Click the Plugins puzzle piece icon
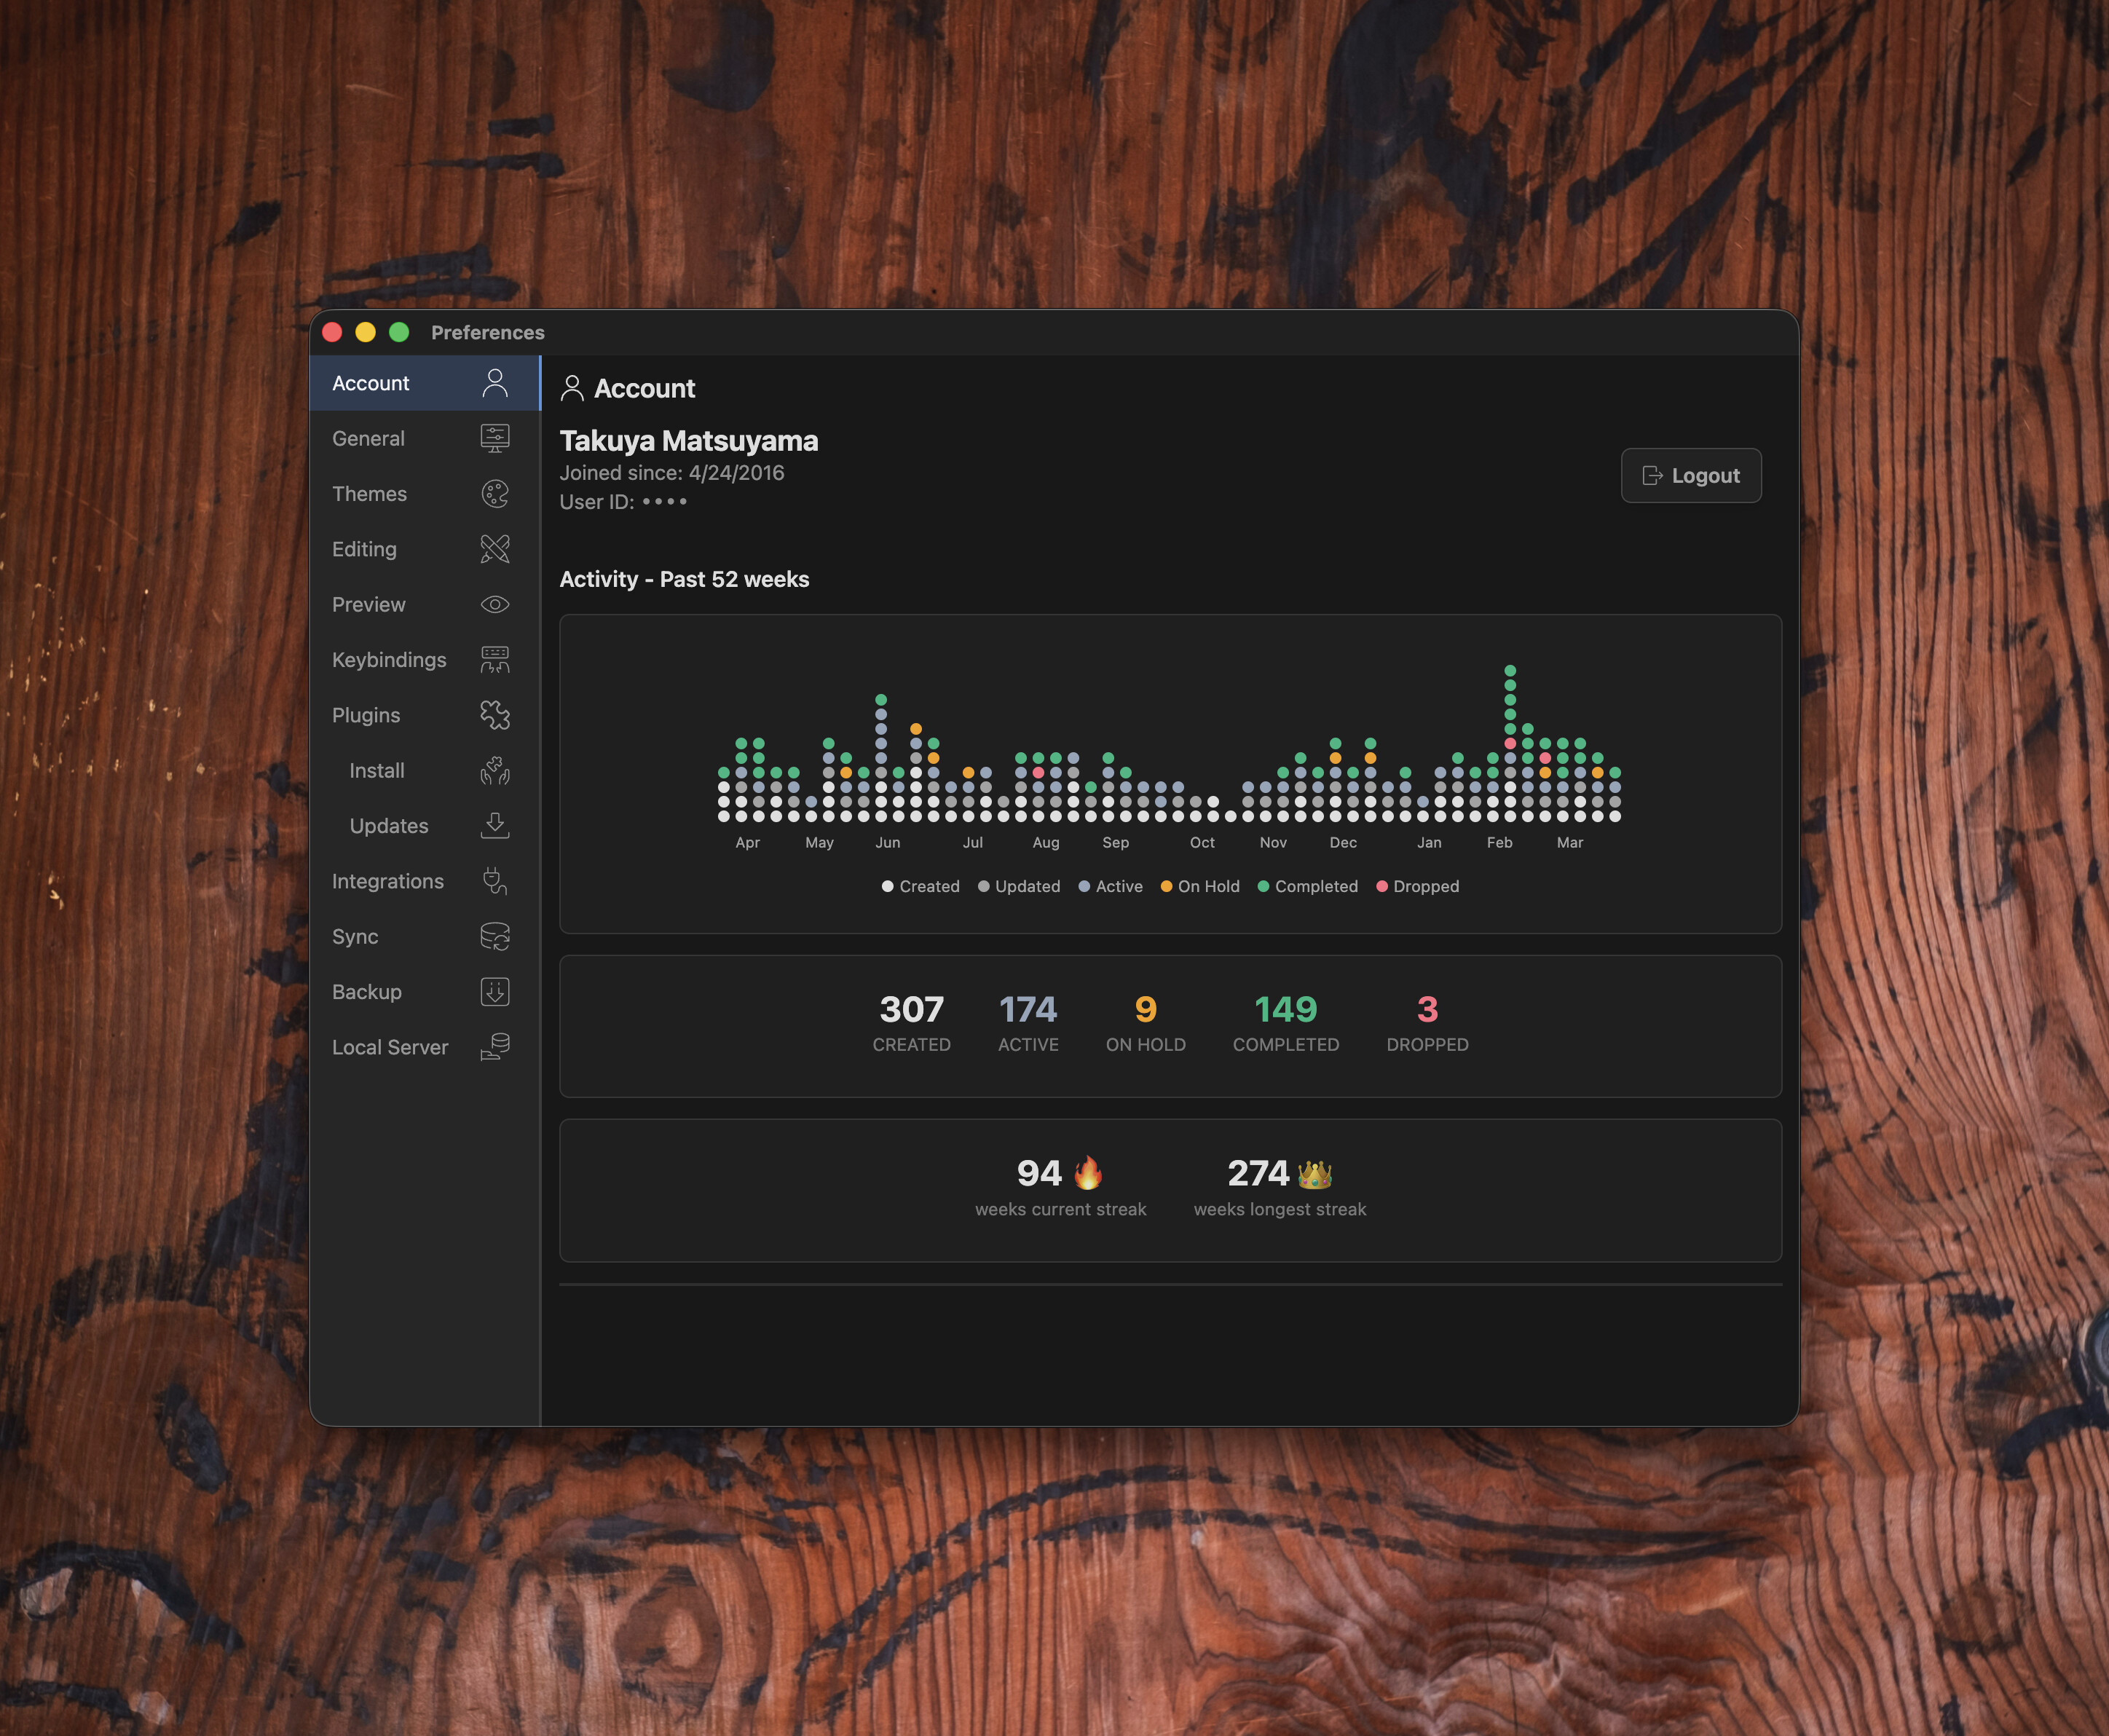Viewport: 2109px width, 1736px height. click(494, 715)
